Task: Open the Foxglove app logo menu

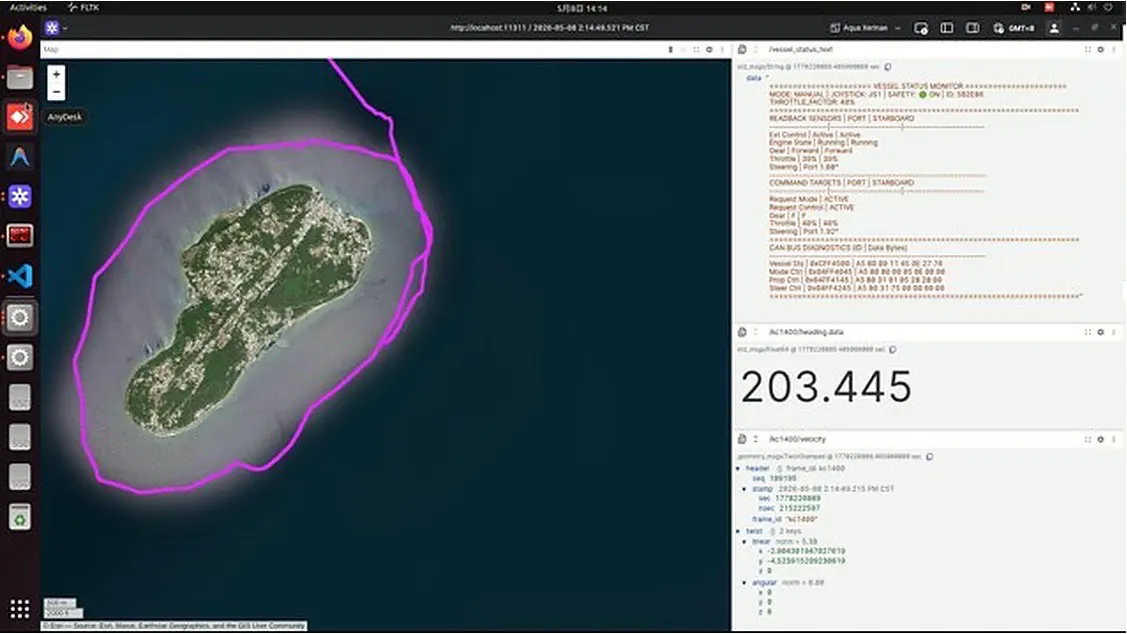Action: (52, 28)
